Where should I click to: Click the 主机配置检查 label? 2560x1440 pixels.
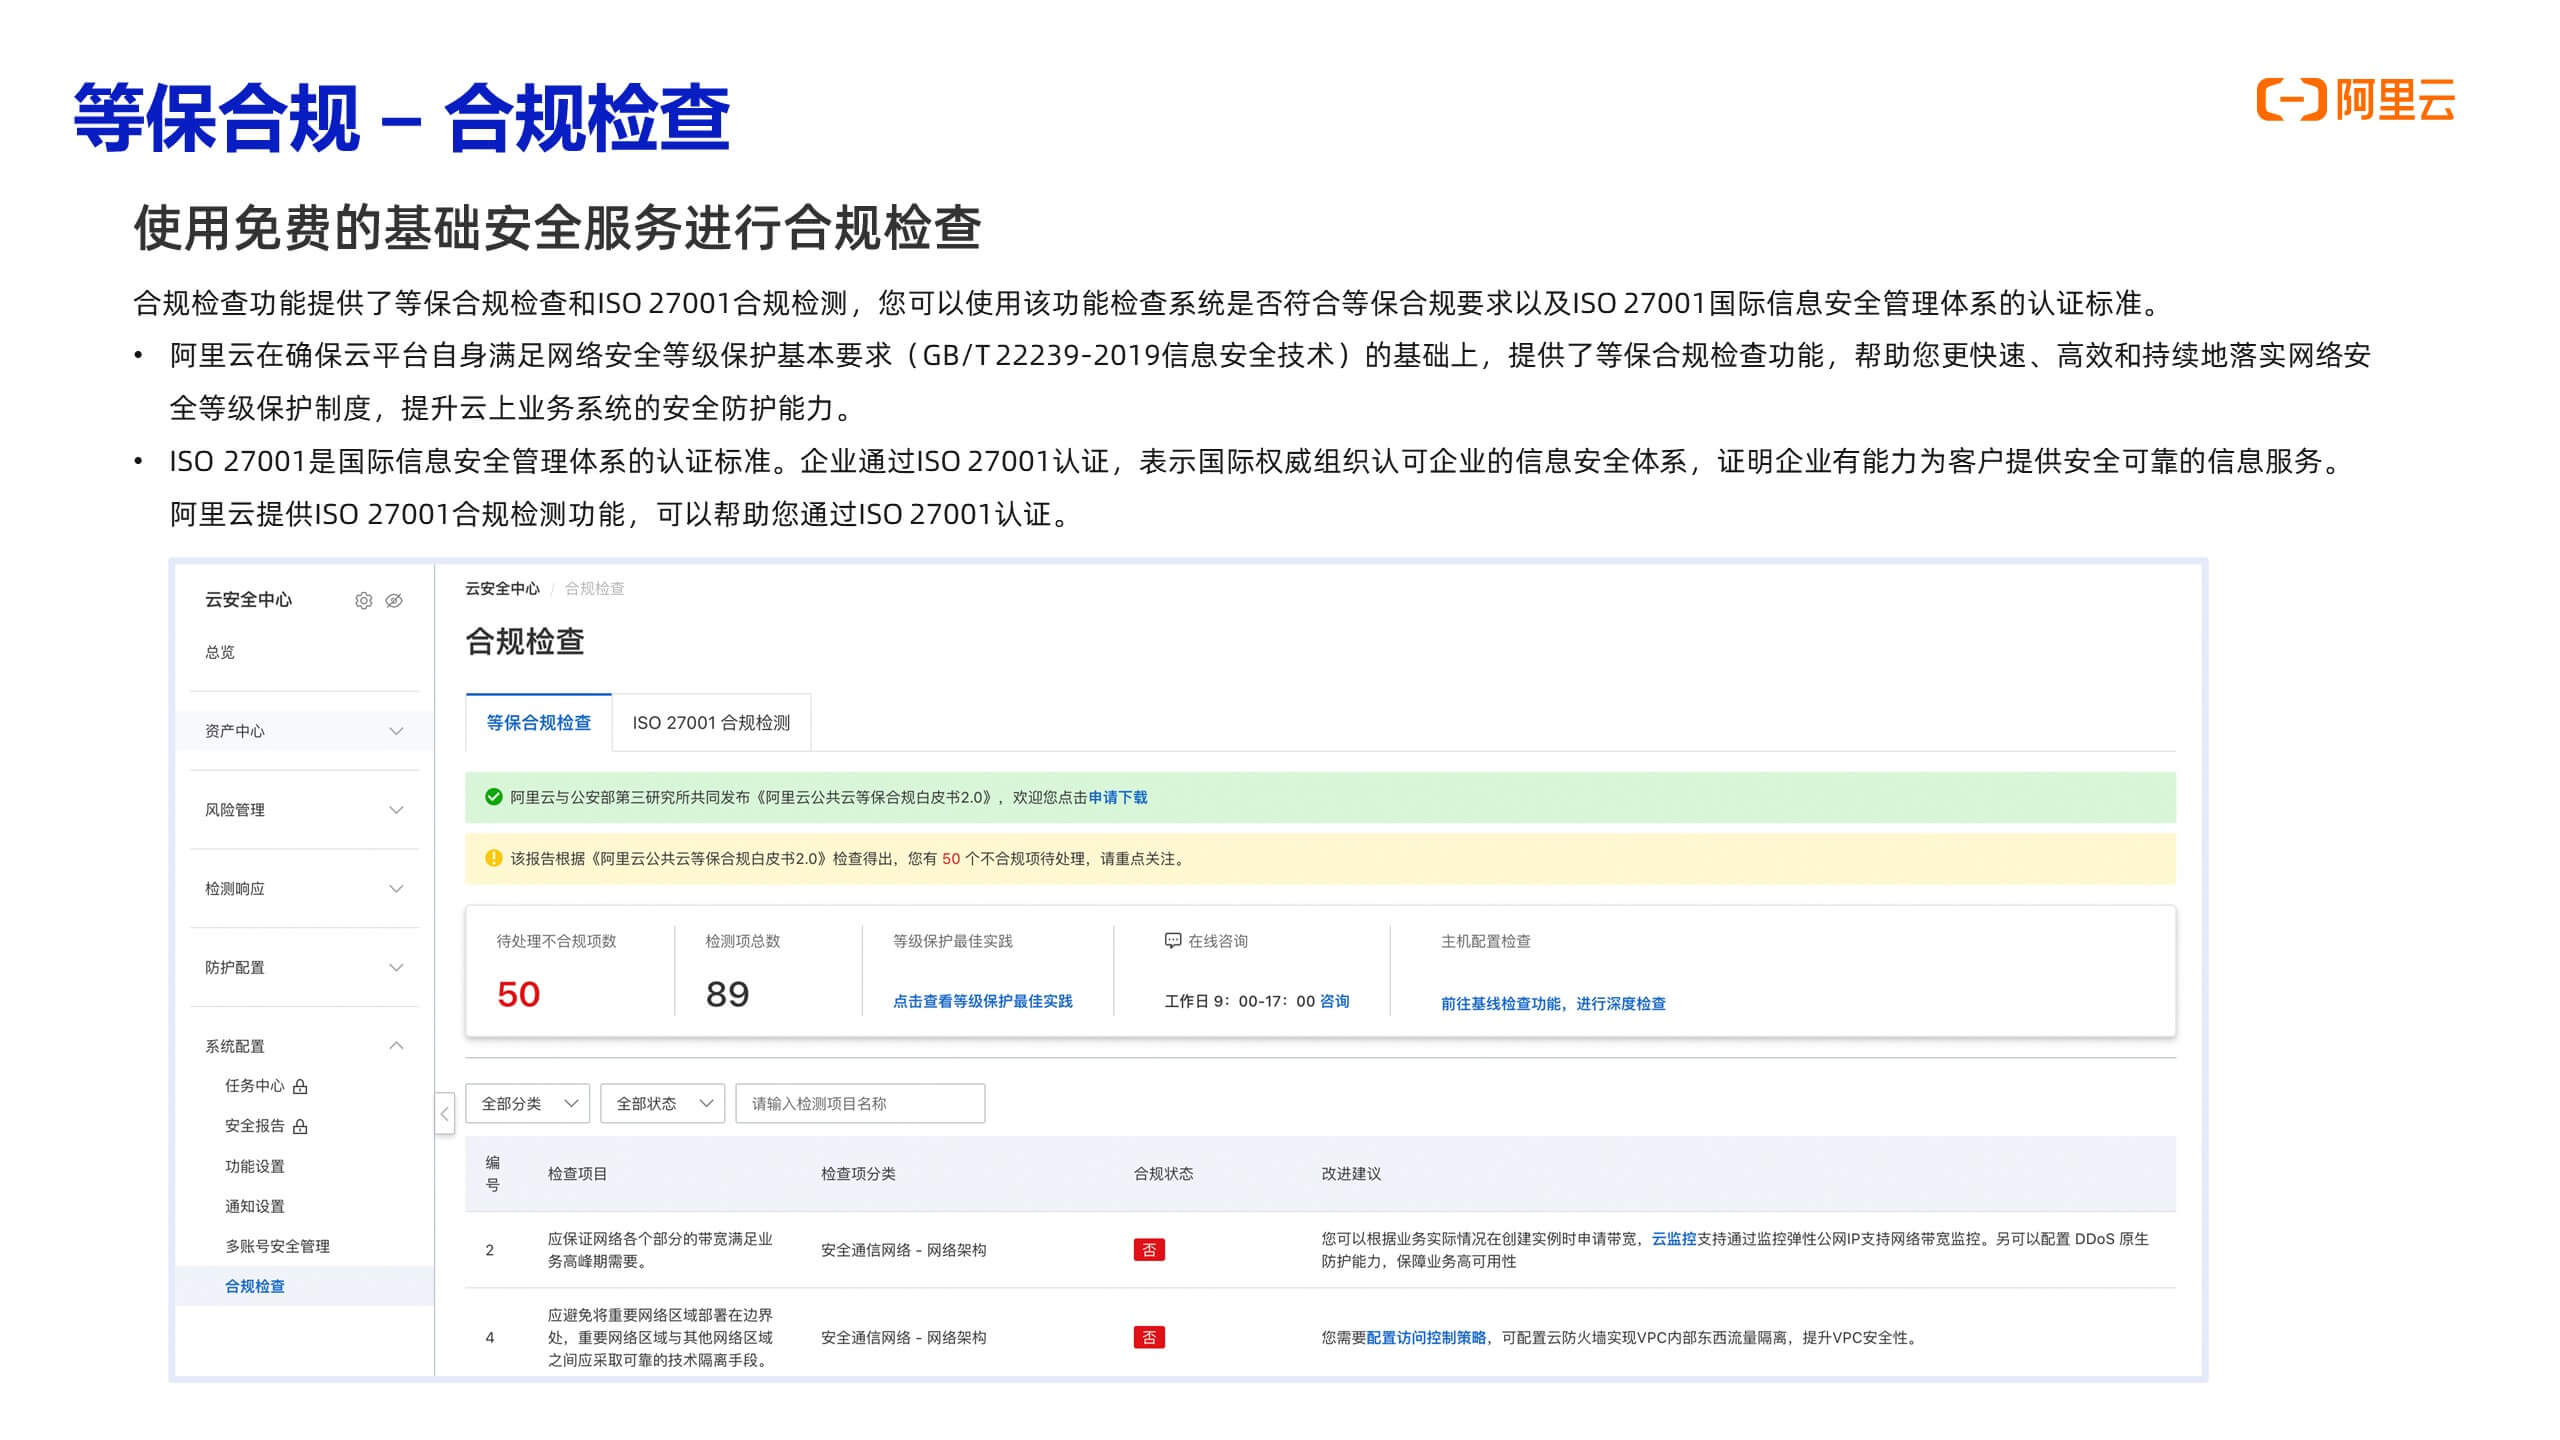[1485, 941]
